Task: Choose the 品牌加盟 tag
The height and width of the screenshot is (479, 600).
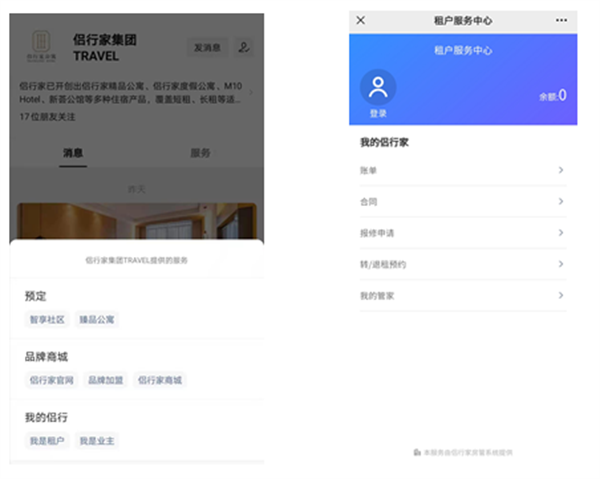Action: coord(105,380)
